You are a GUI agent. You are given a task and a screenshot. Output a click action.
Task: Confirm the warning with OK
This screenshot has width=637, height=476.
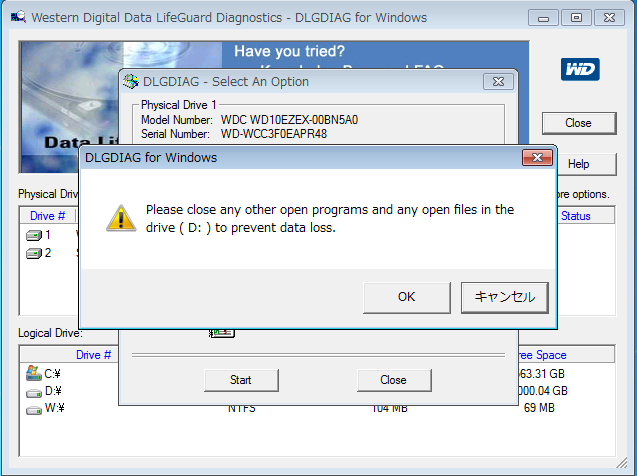407,297
